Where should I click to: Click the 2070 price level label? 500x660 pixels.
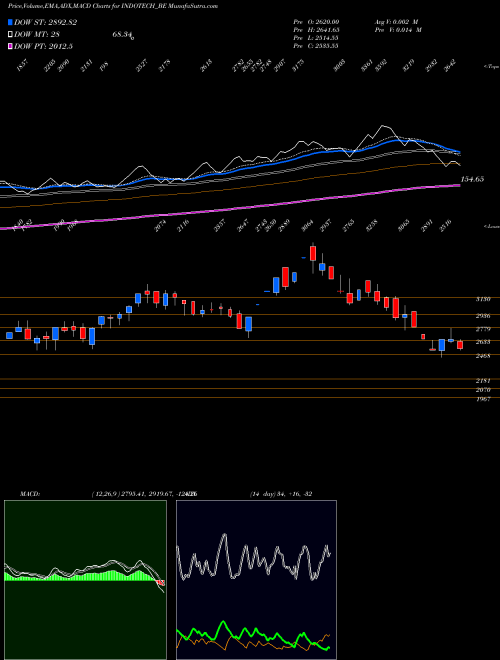pos(483,390)
